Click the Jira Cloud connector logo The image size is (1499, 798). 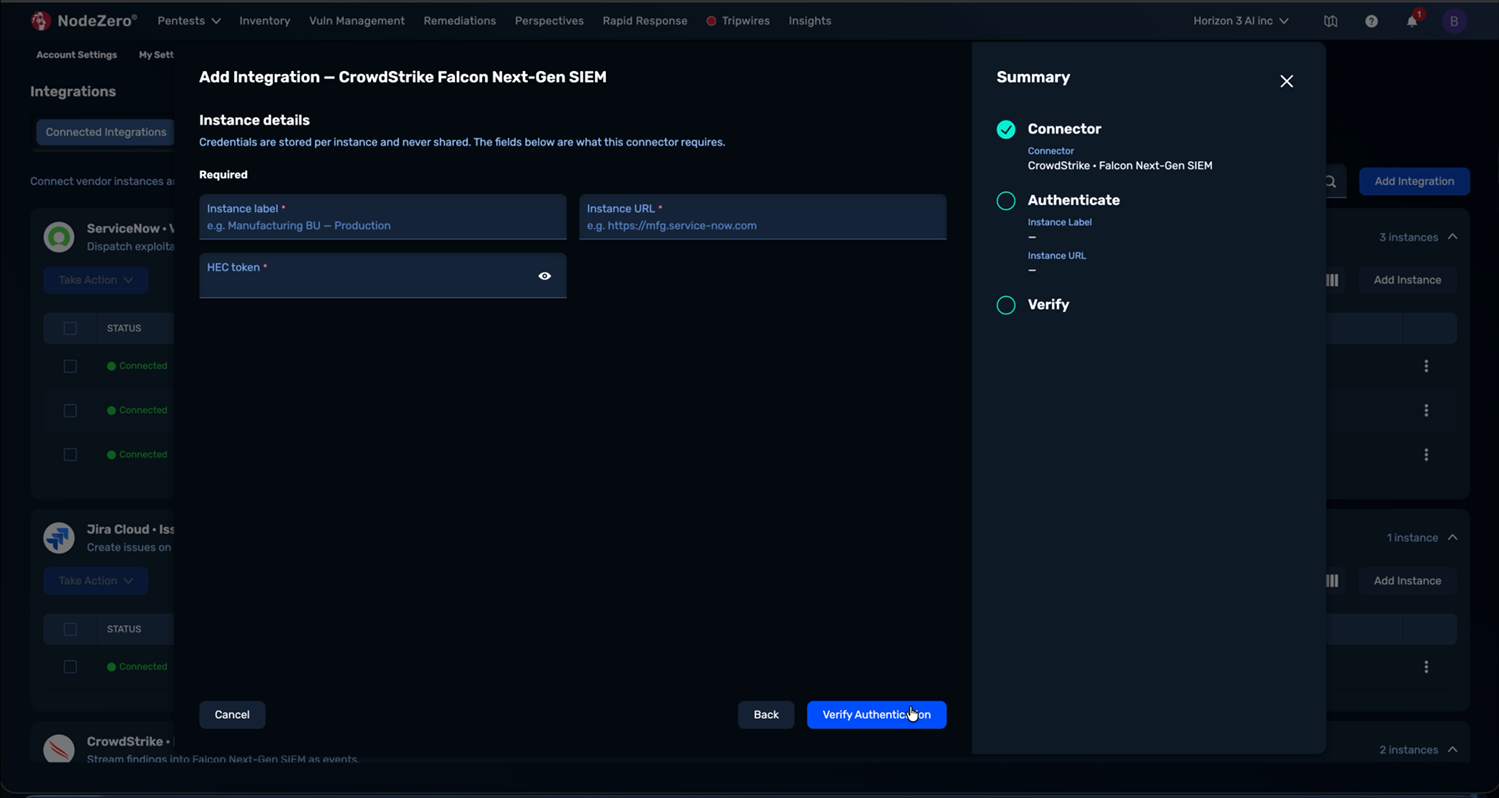[59, 538]
